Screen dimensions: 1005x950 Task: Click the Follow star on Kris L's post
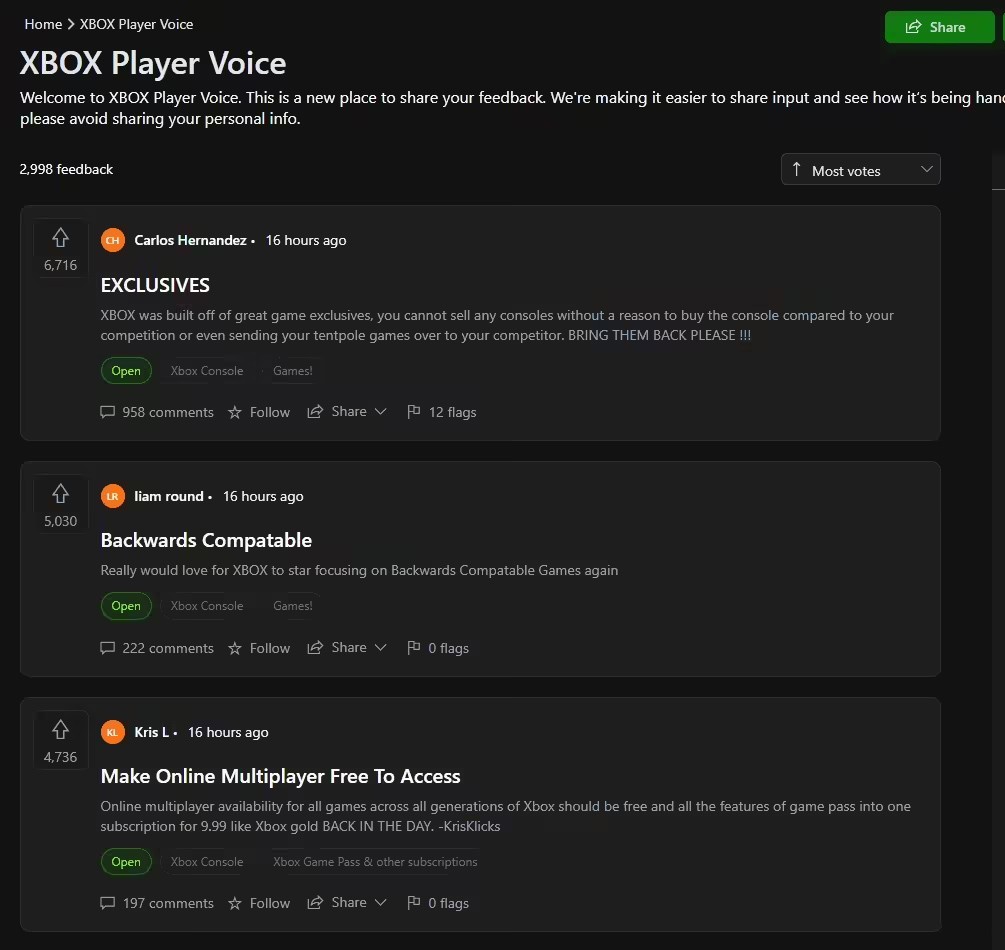pos(235,903)
